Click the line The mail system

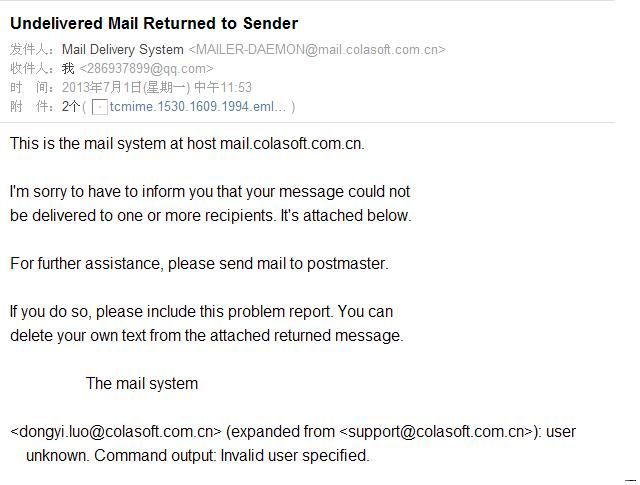pos(142,384)
